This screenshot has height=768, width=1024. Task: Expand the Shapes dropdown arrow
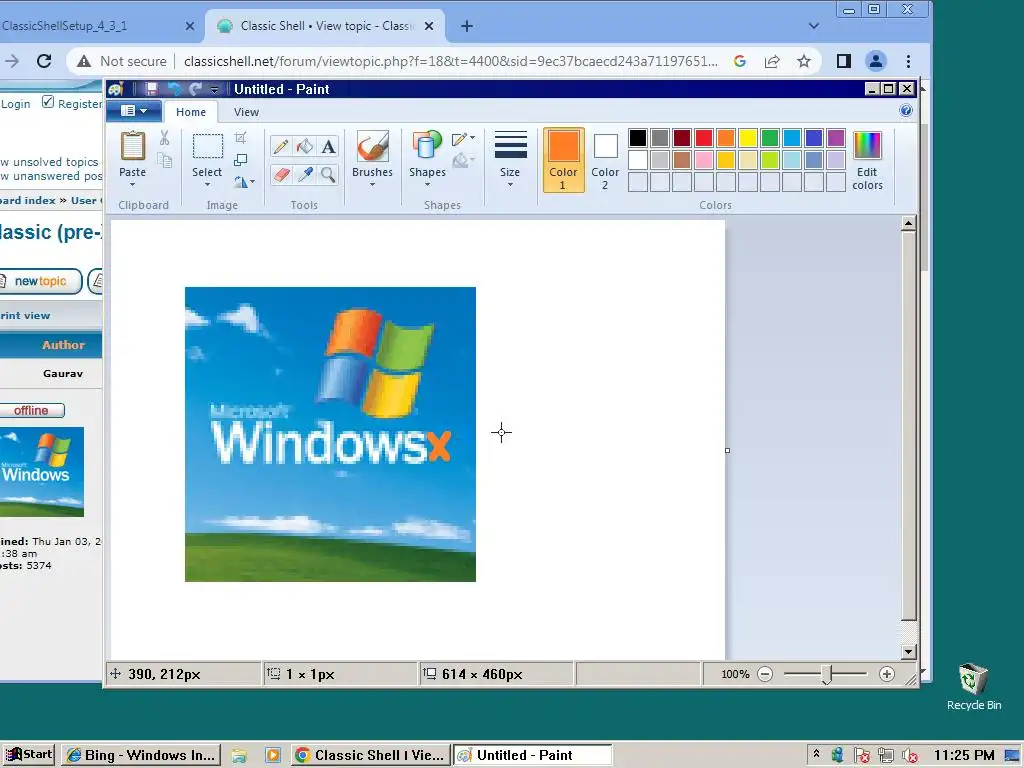pos(427,185)
